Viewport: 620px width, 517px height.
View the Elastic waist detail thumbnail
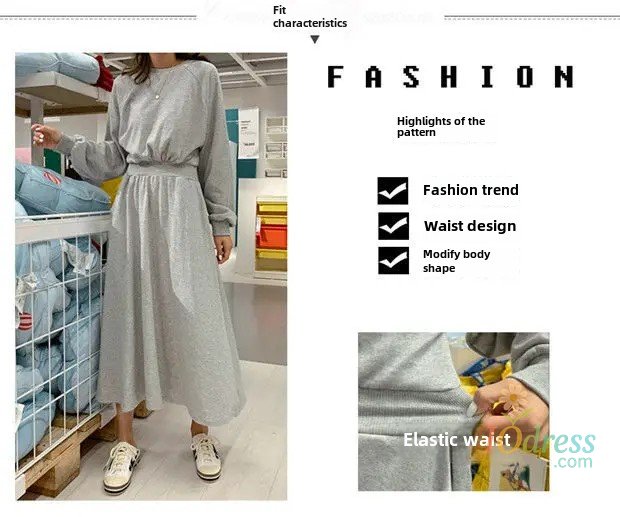point(454,411)
